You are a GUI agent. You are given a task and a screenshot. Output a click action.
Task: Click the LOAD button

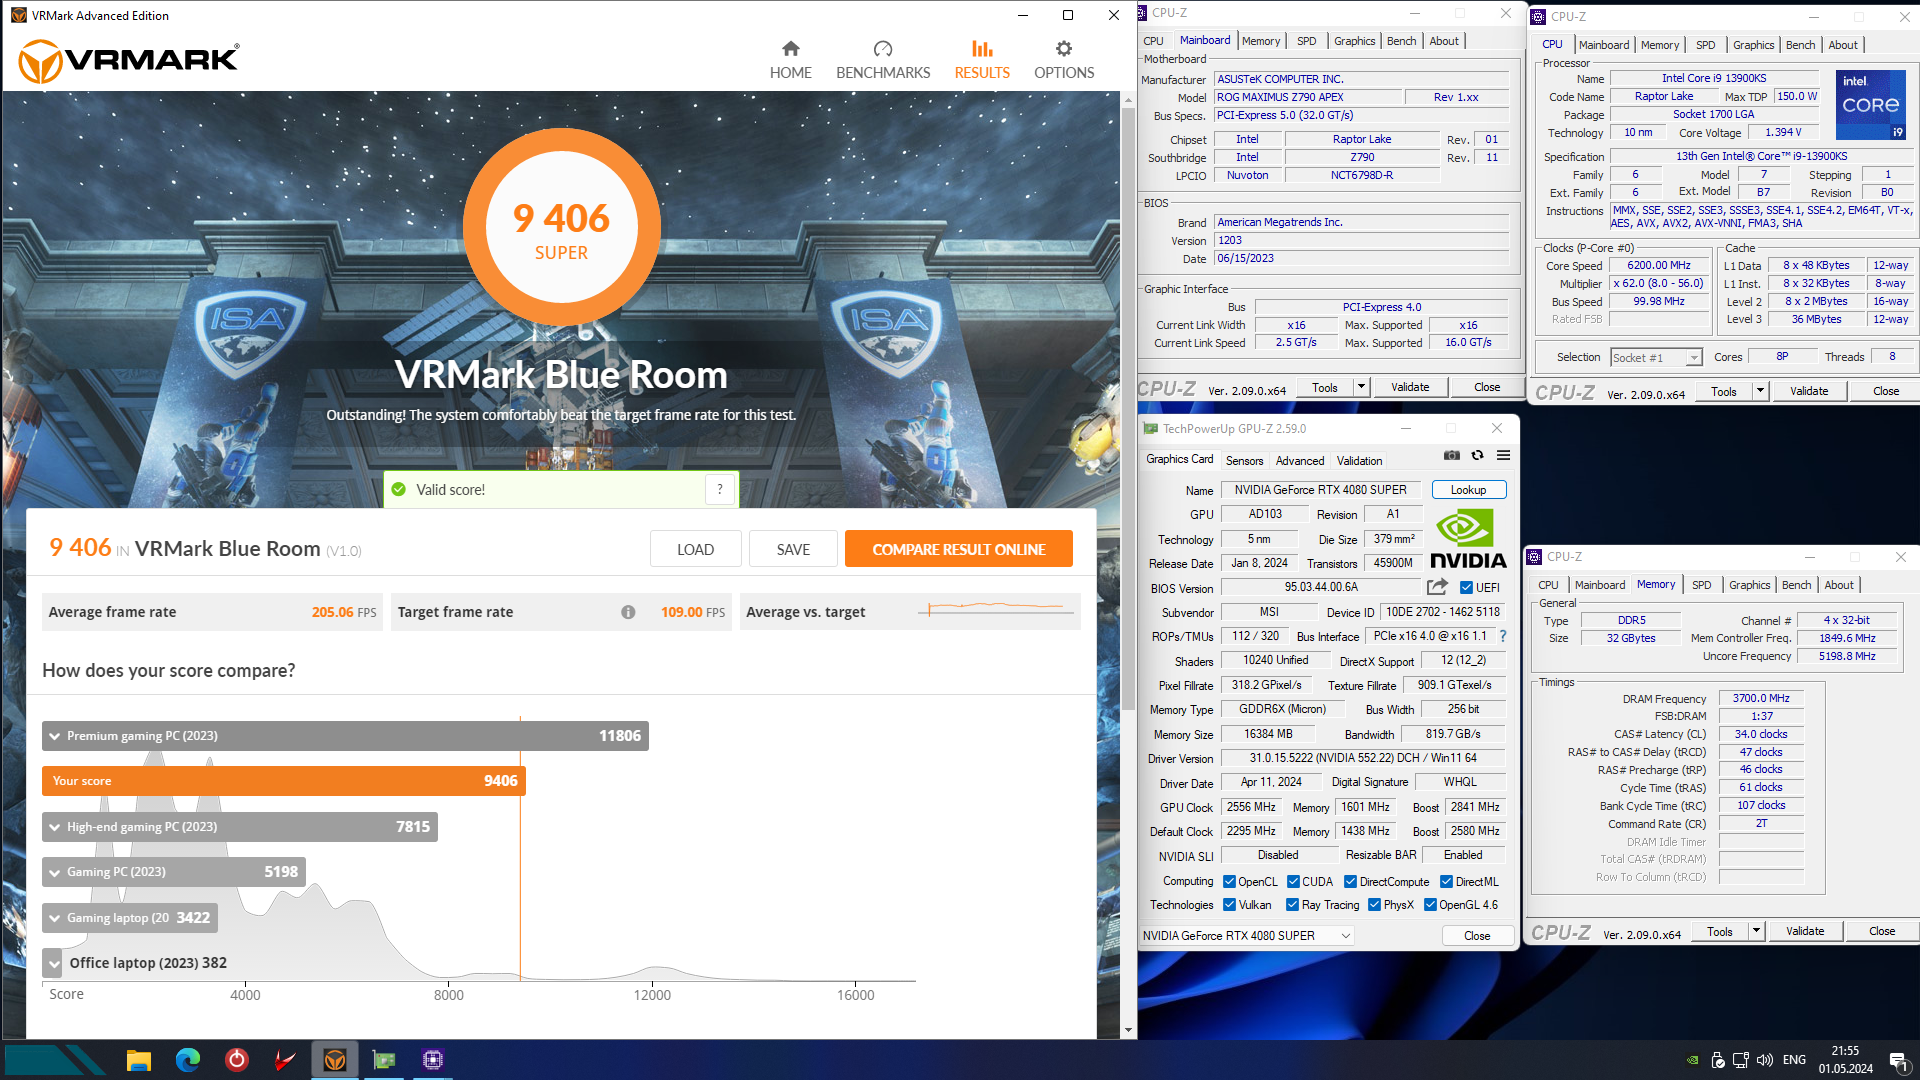tap(695, 549)
